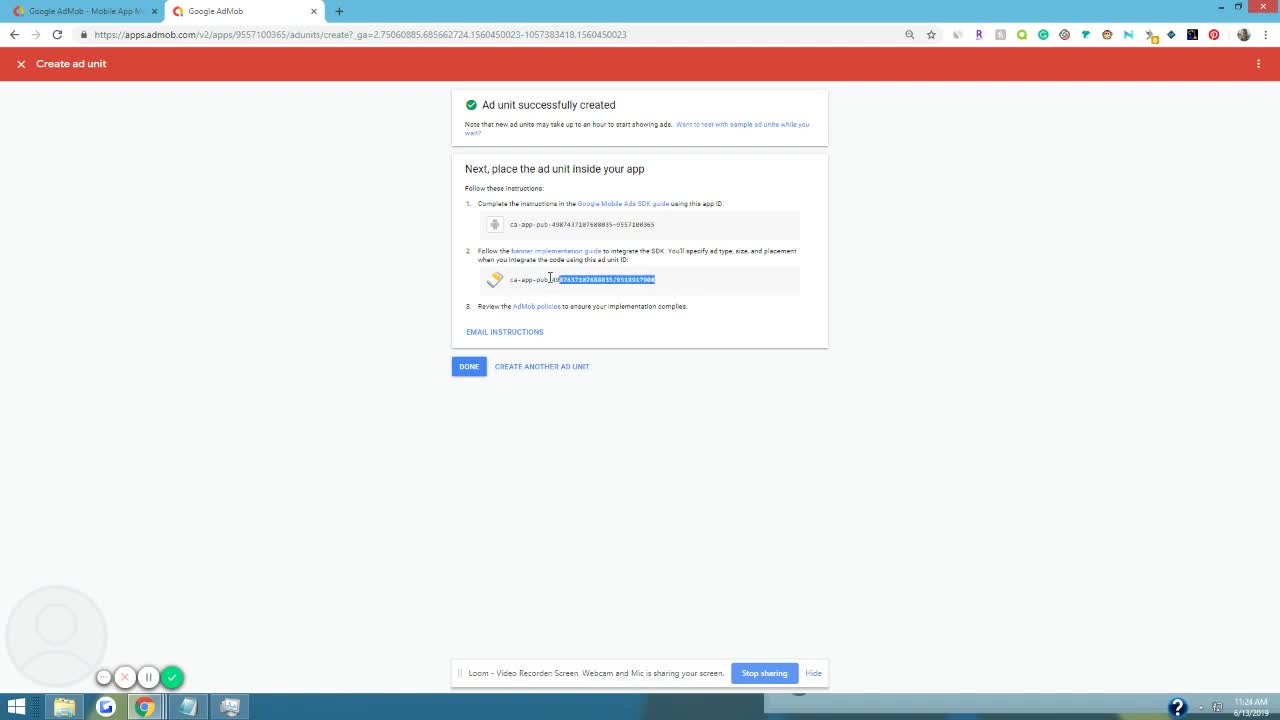Click the banner ad unit icon beside ad unit ID

click(495, 280)
